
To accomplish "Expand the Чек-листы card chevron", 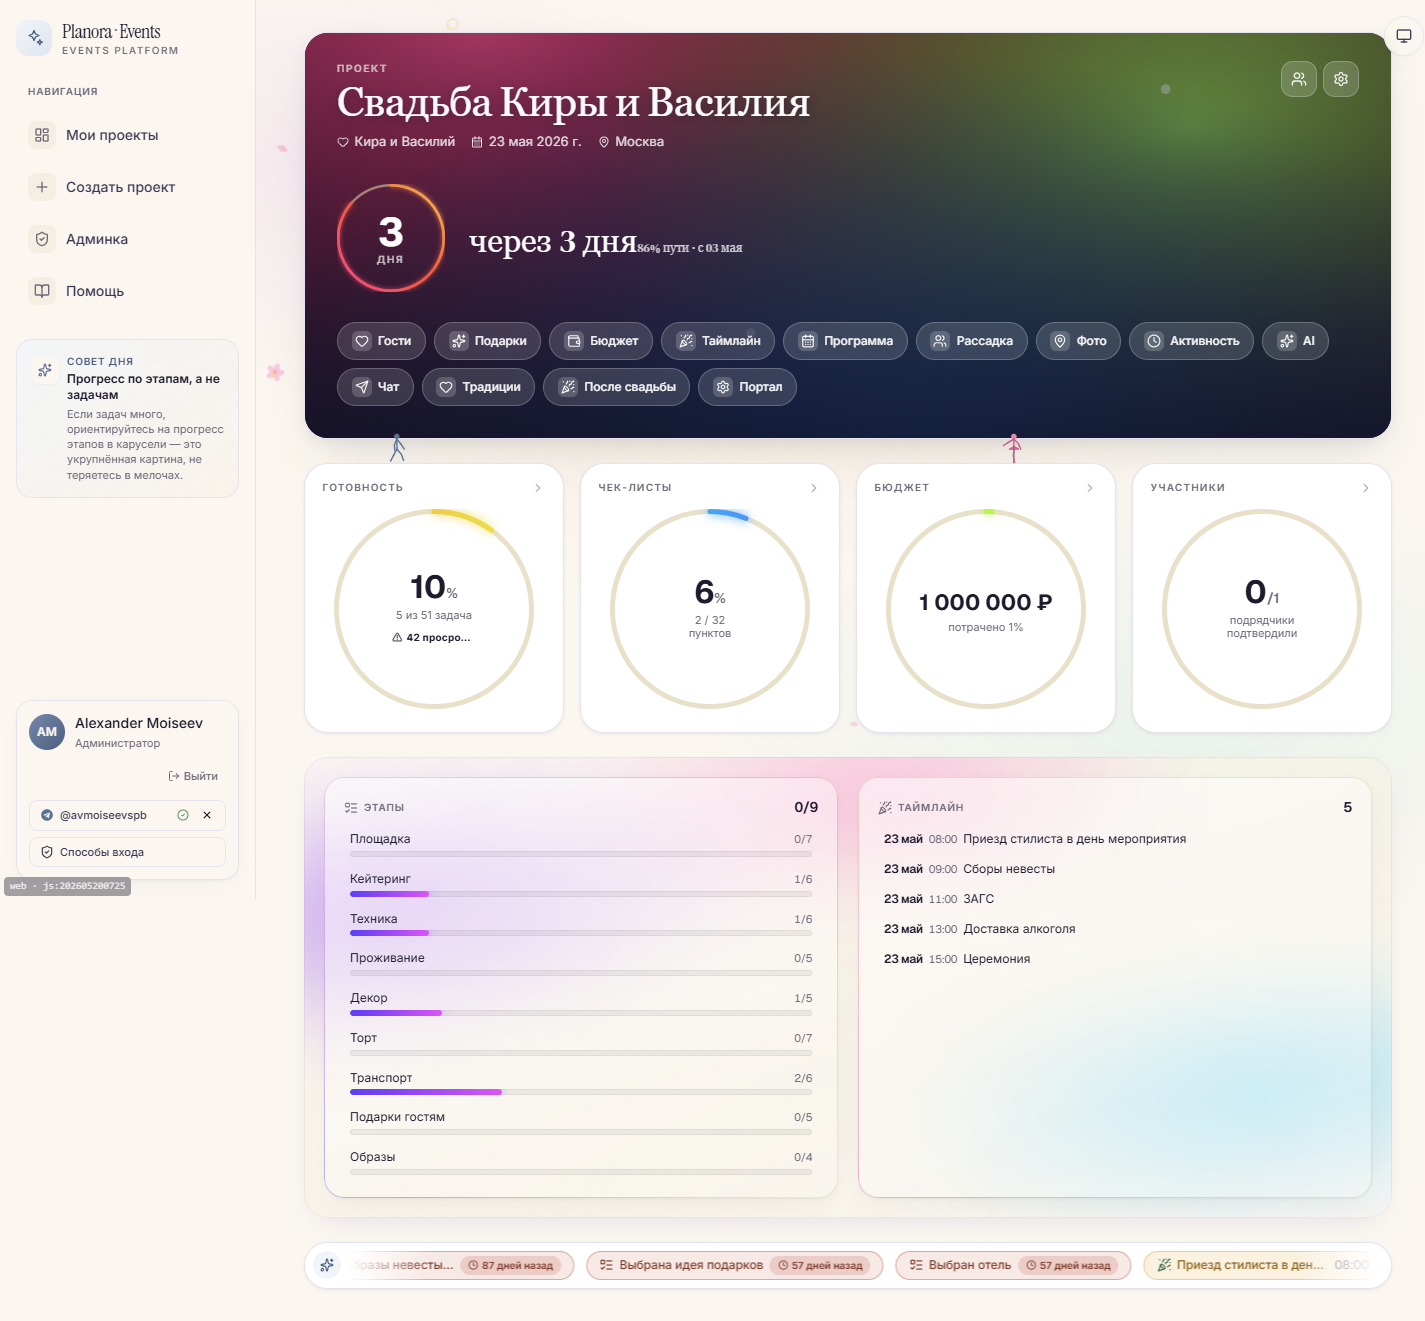I will click(x=813, y=488).
